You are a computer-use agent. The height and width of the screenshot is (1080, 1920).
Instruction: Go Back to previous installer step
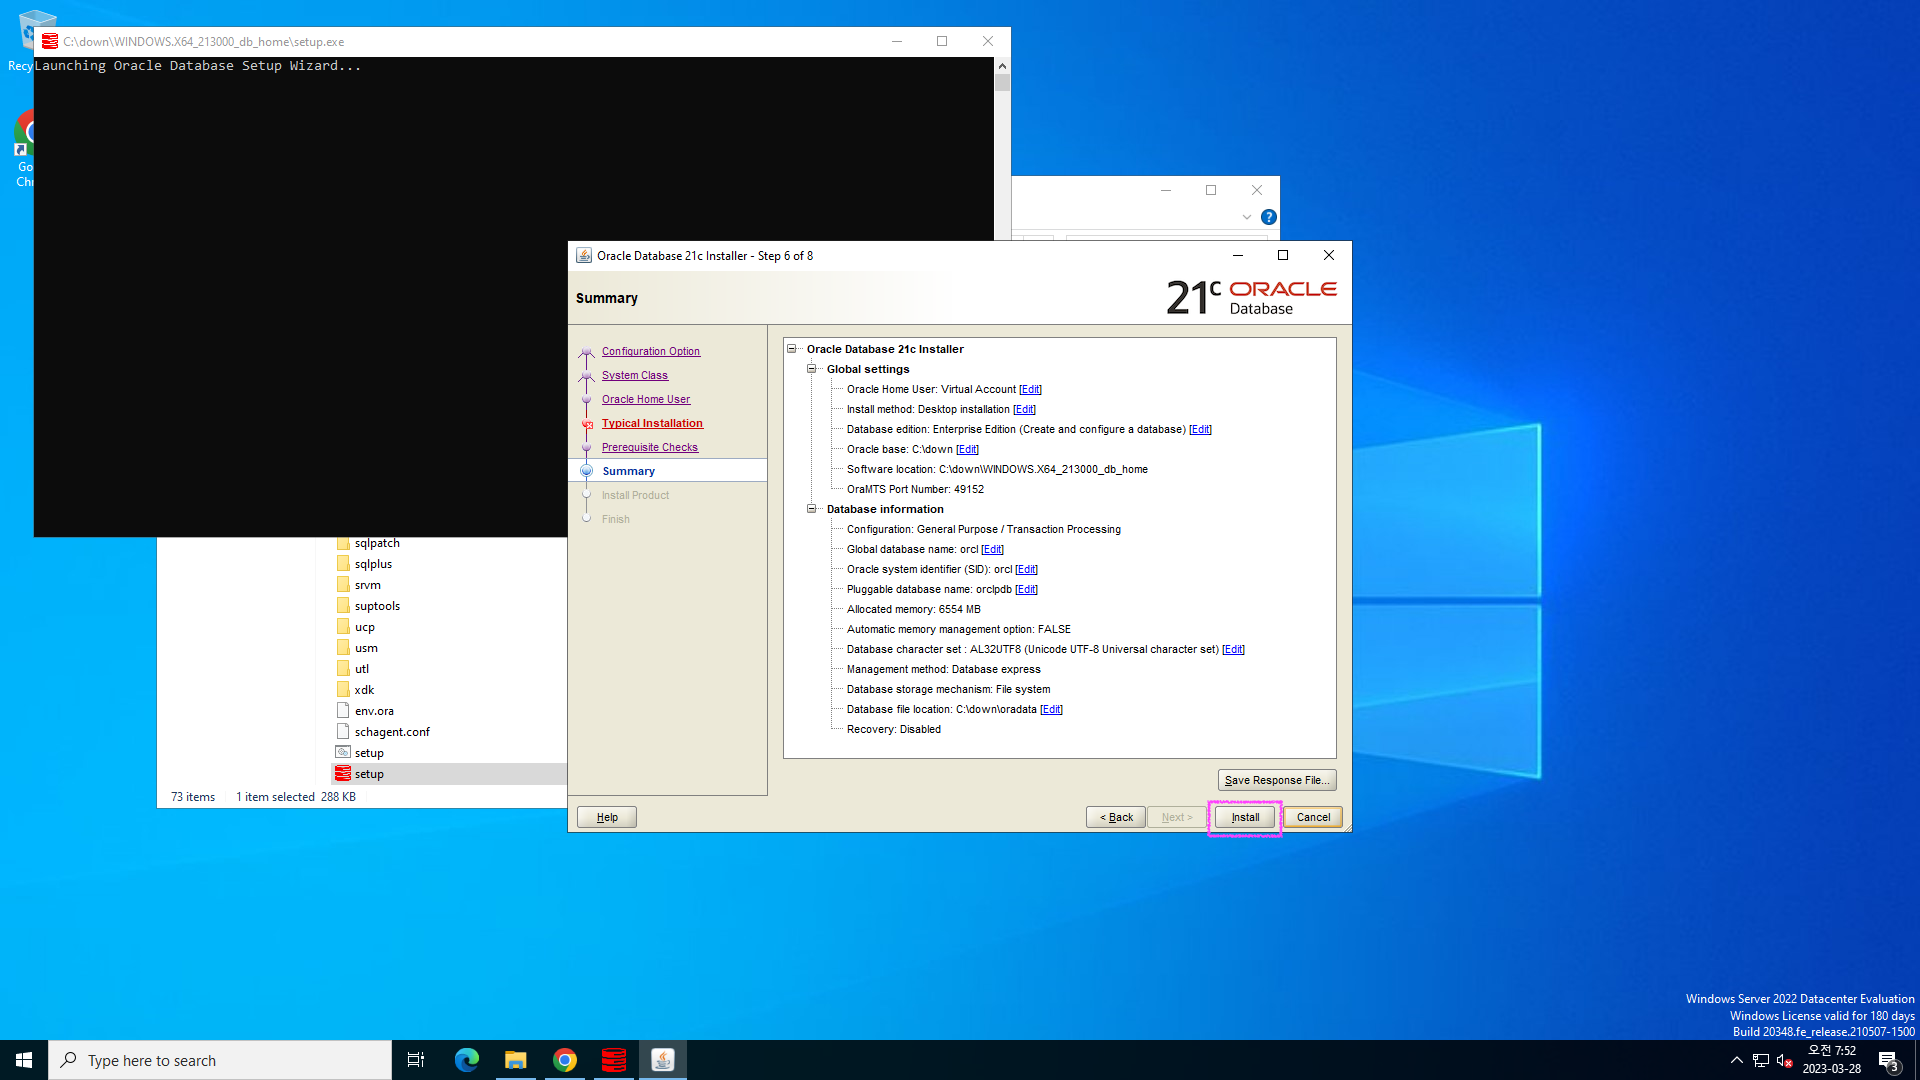click(1116, 817)
